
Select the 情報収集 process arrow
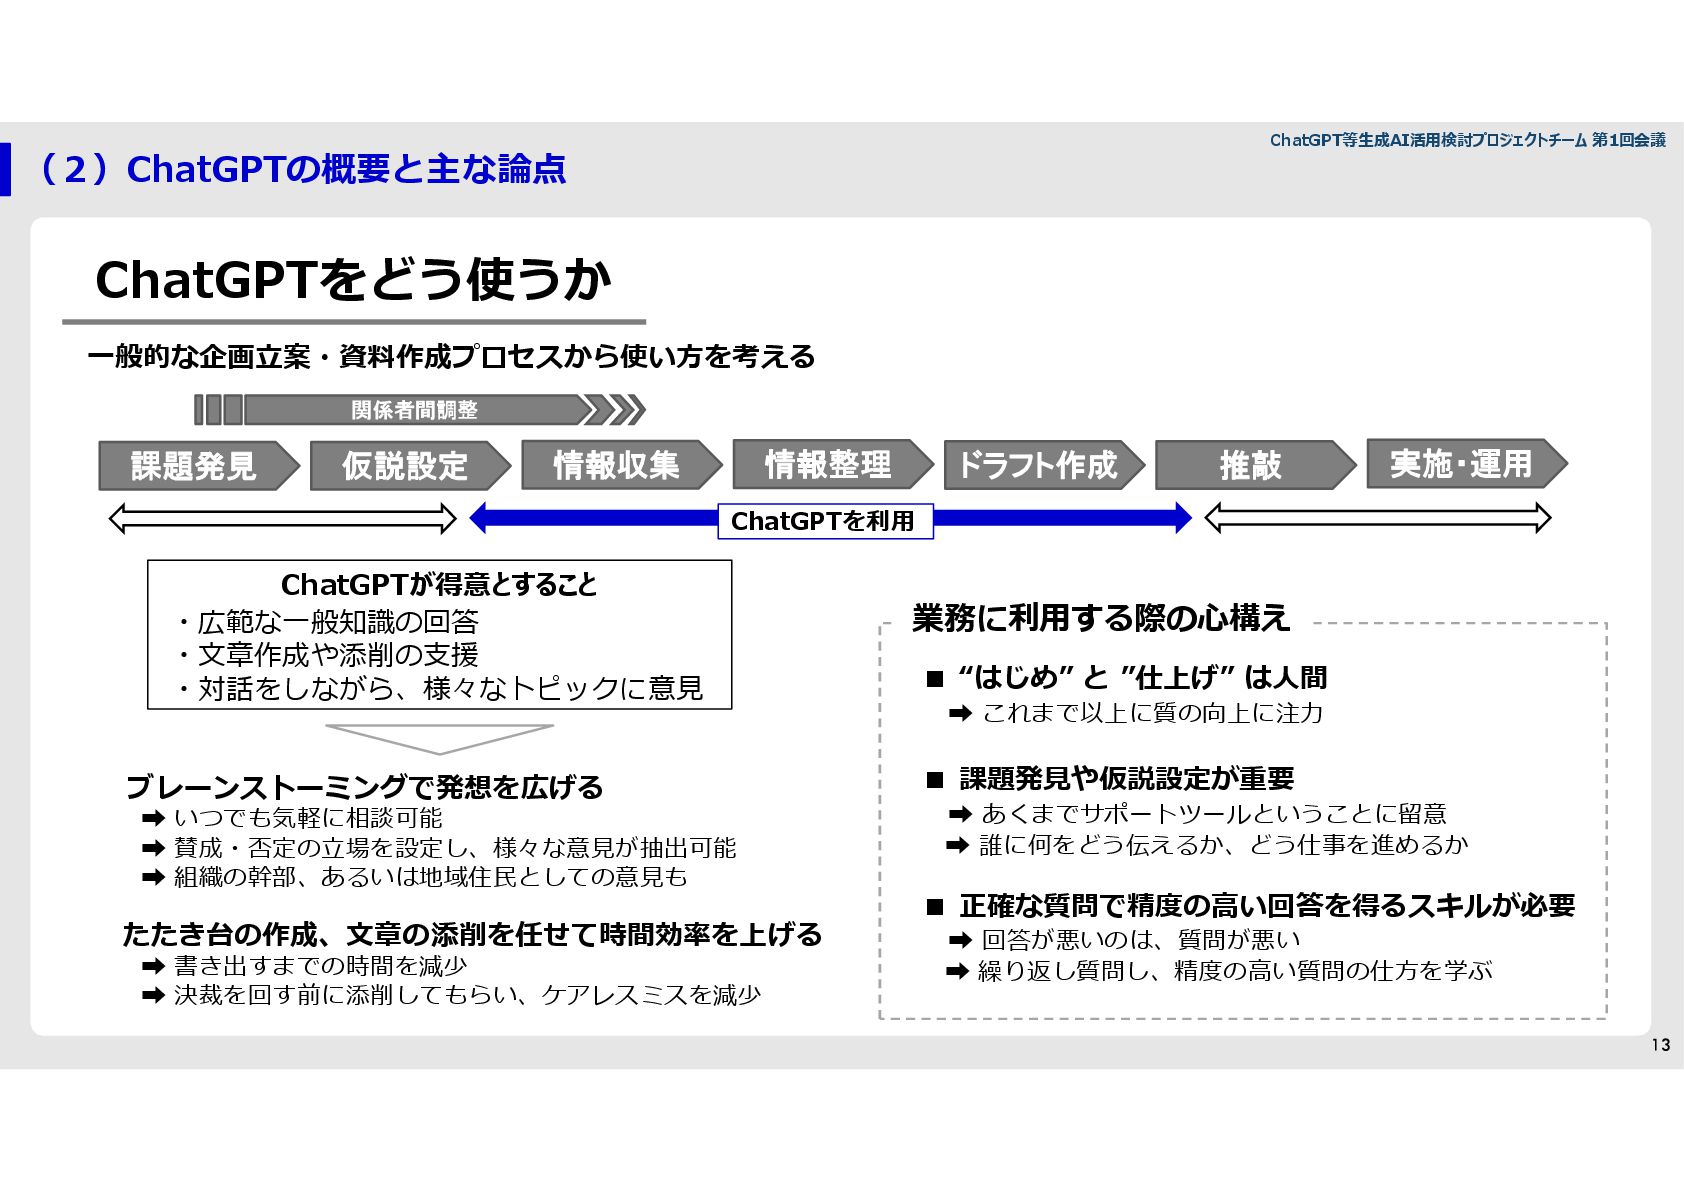tap(621, 465)
